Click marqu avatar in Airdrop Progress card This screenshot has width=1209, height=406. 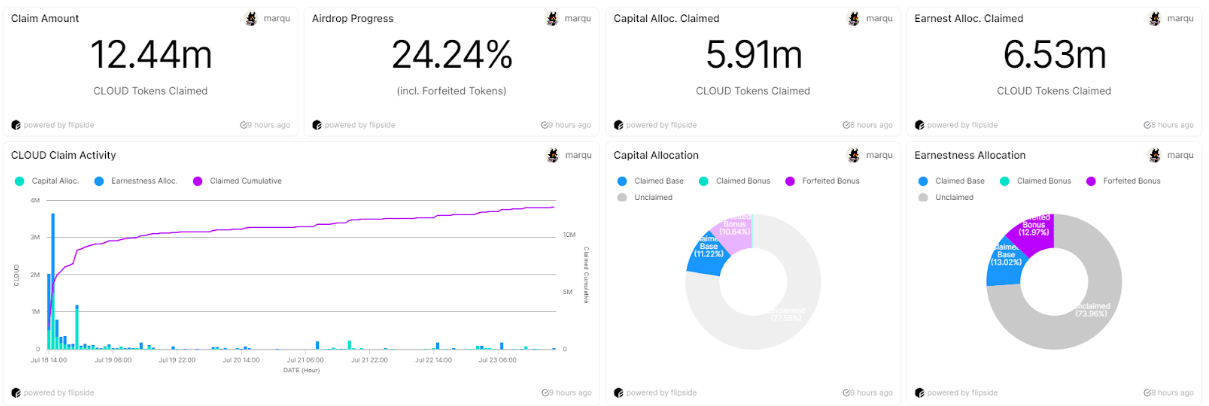pyautogui.click(x=552, y=18)
